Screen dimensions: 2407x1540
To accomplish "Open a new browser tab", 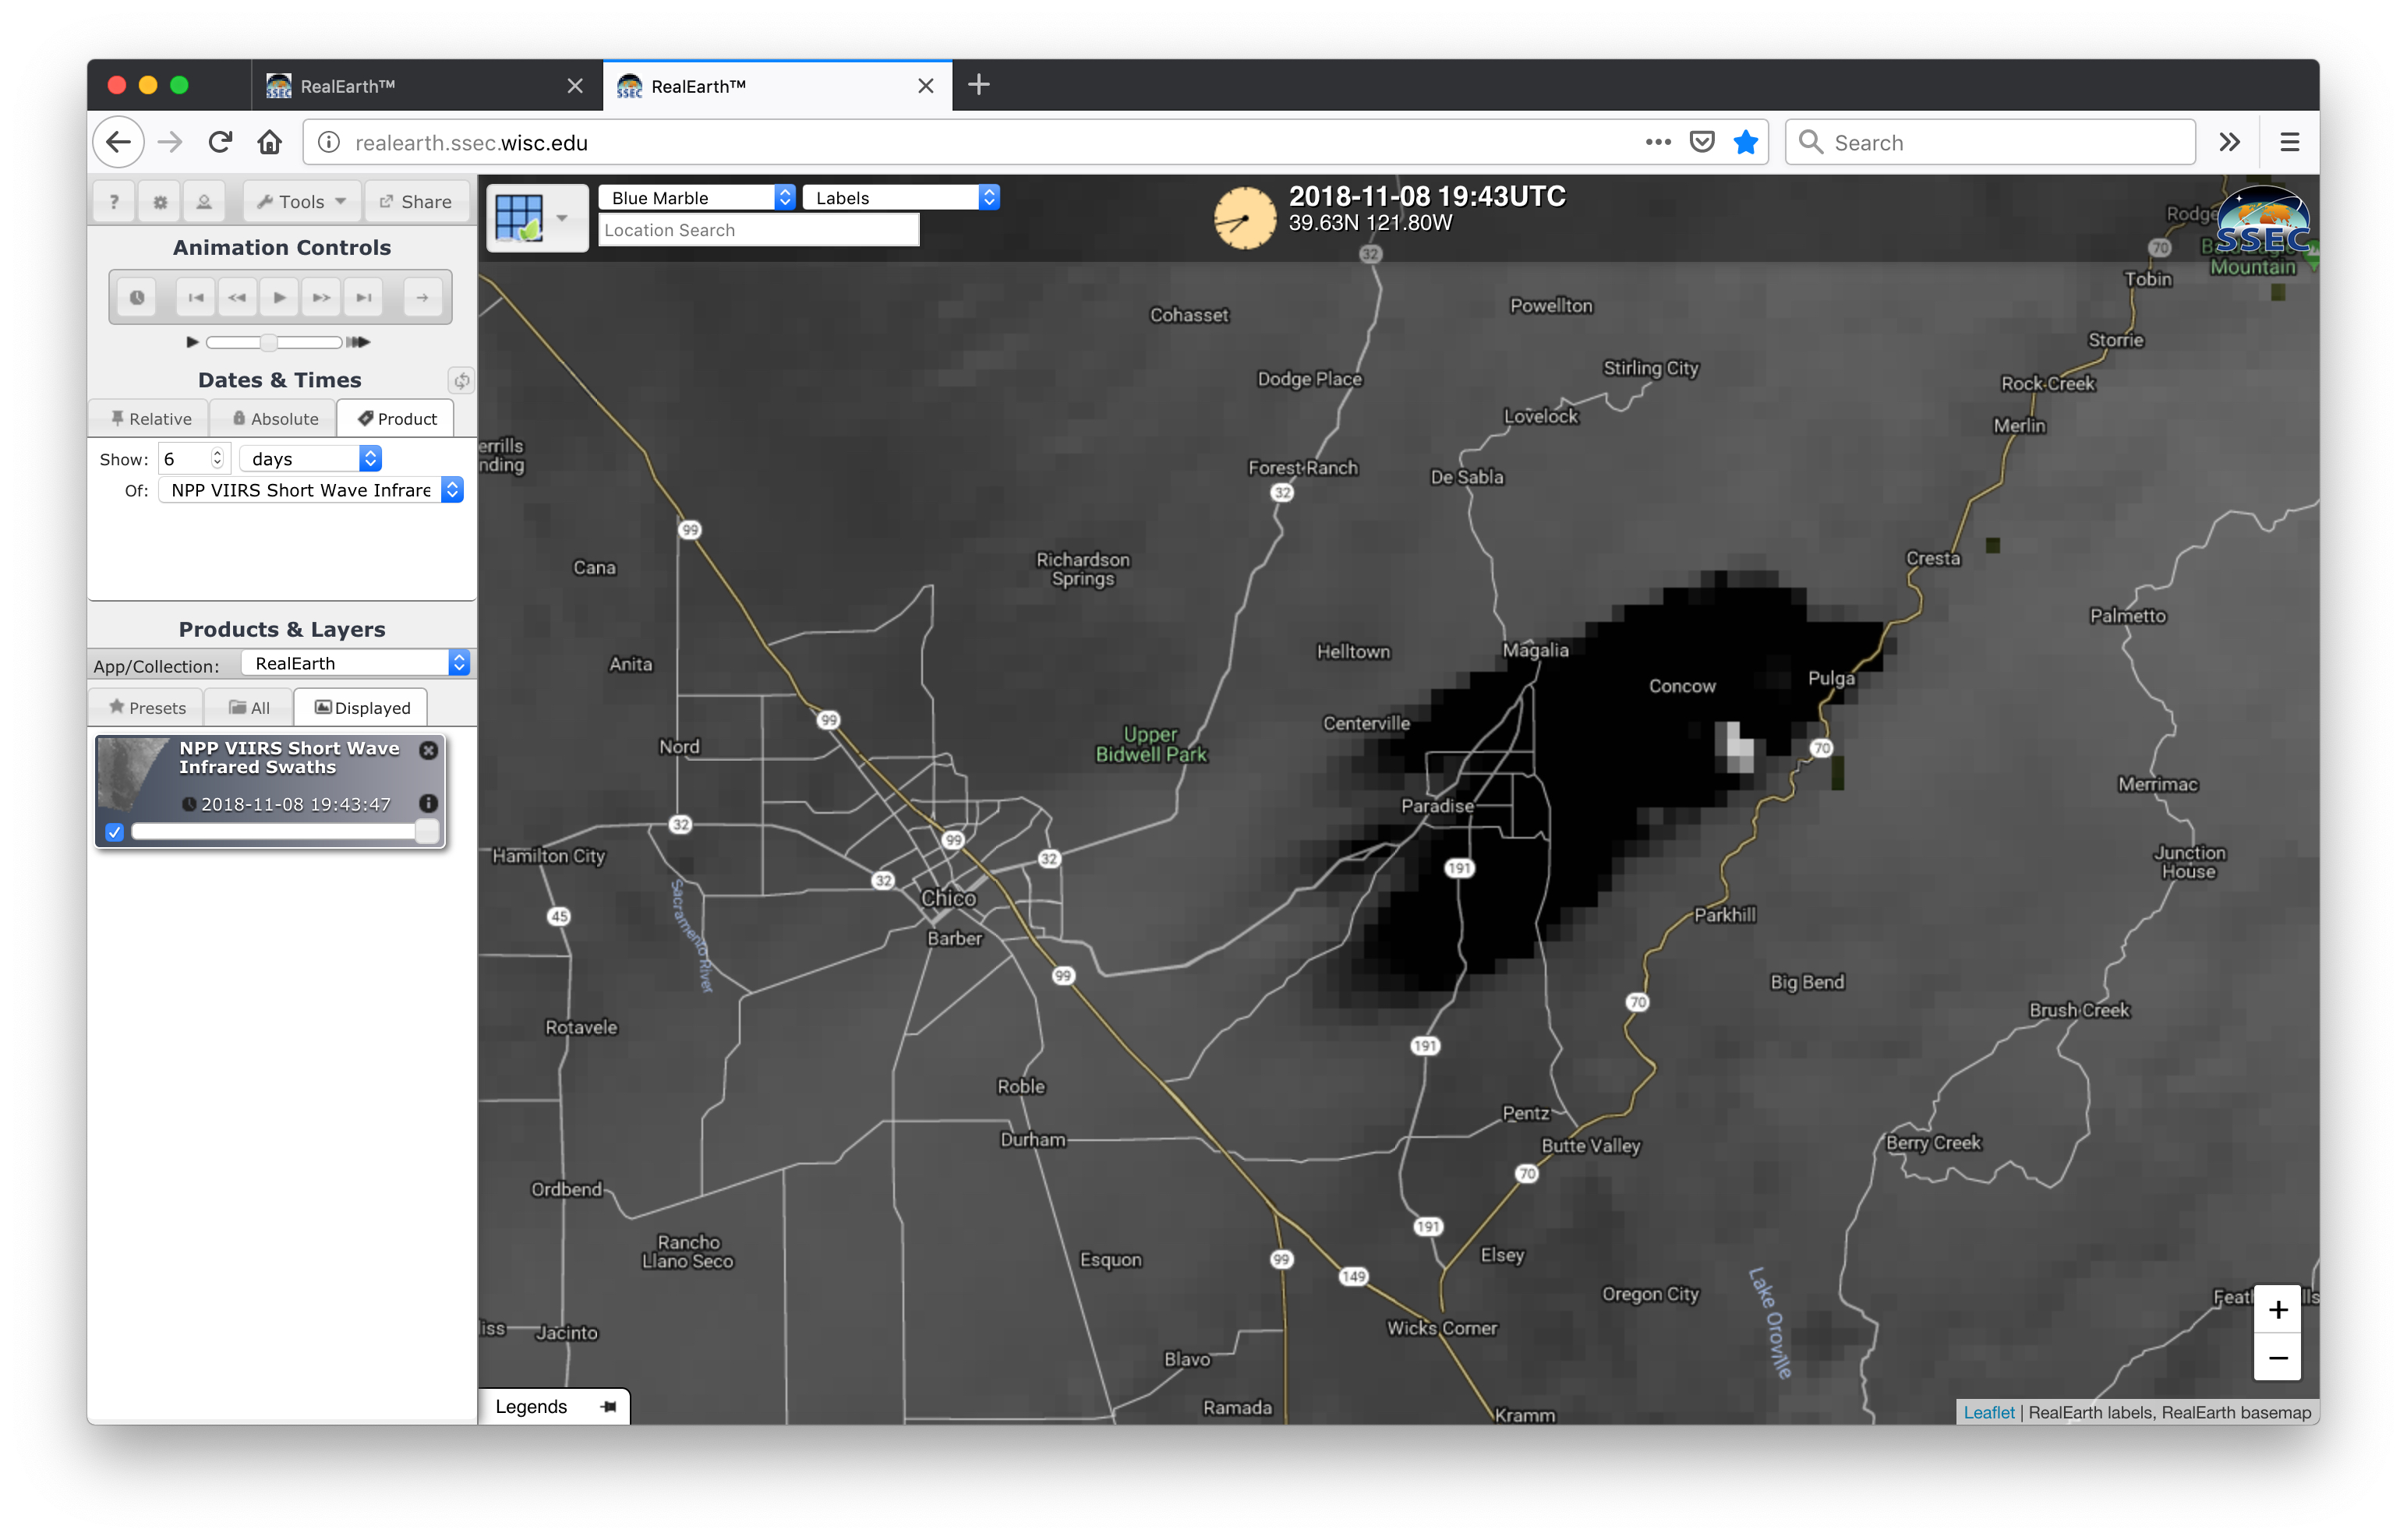I will click(x=979, y=85).
